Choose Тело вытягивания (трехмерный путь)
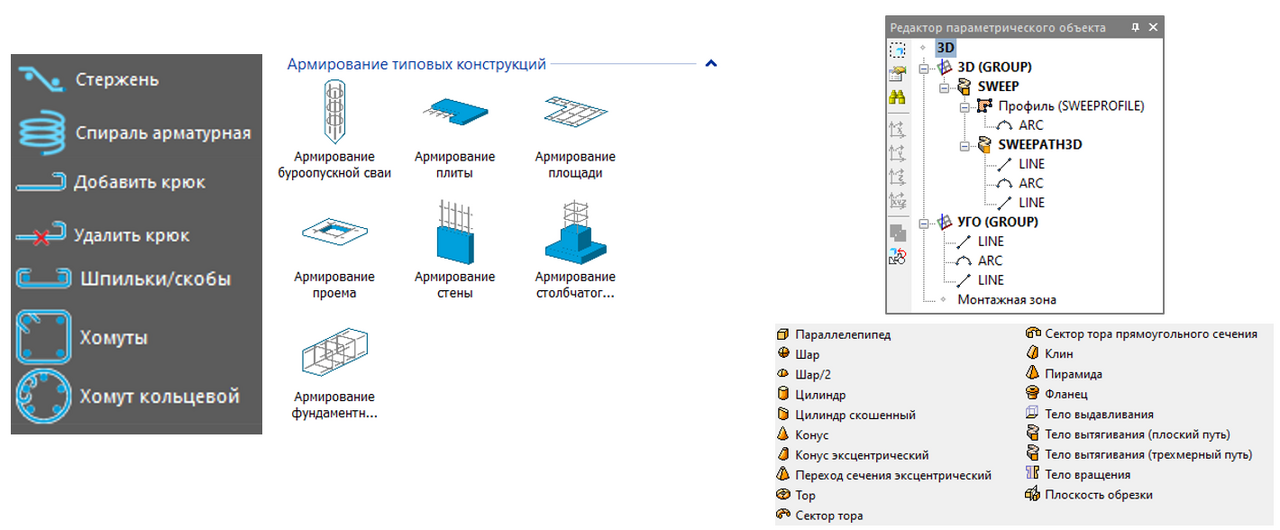1280x530 pixels. 1140,454
